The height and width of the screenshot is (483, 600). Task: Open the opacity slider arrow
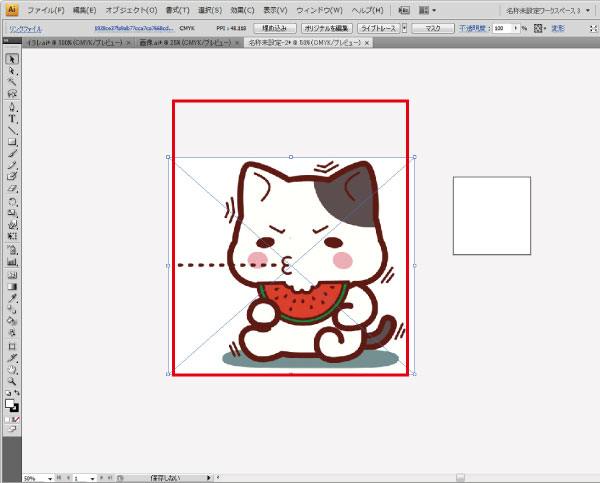(x=515, y=28)
